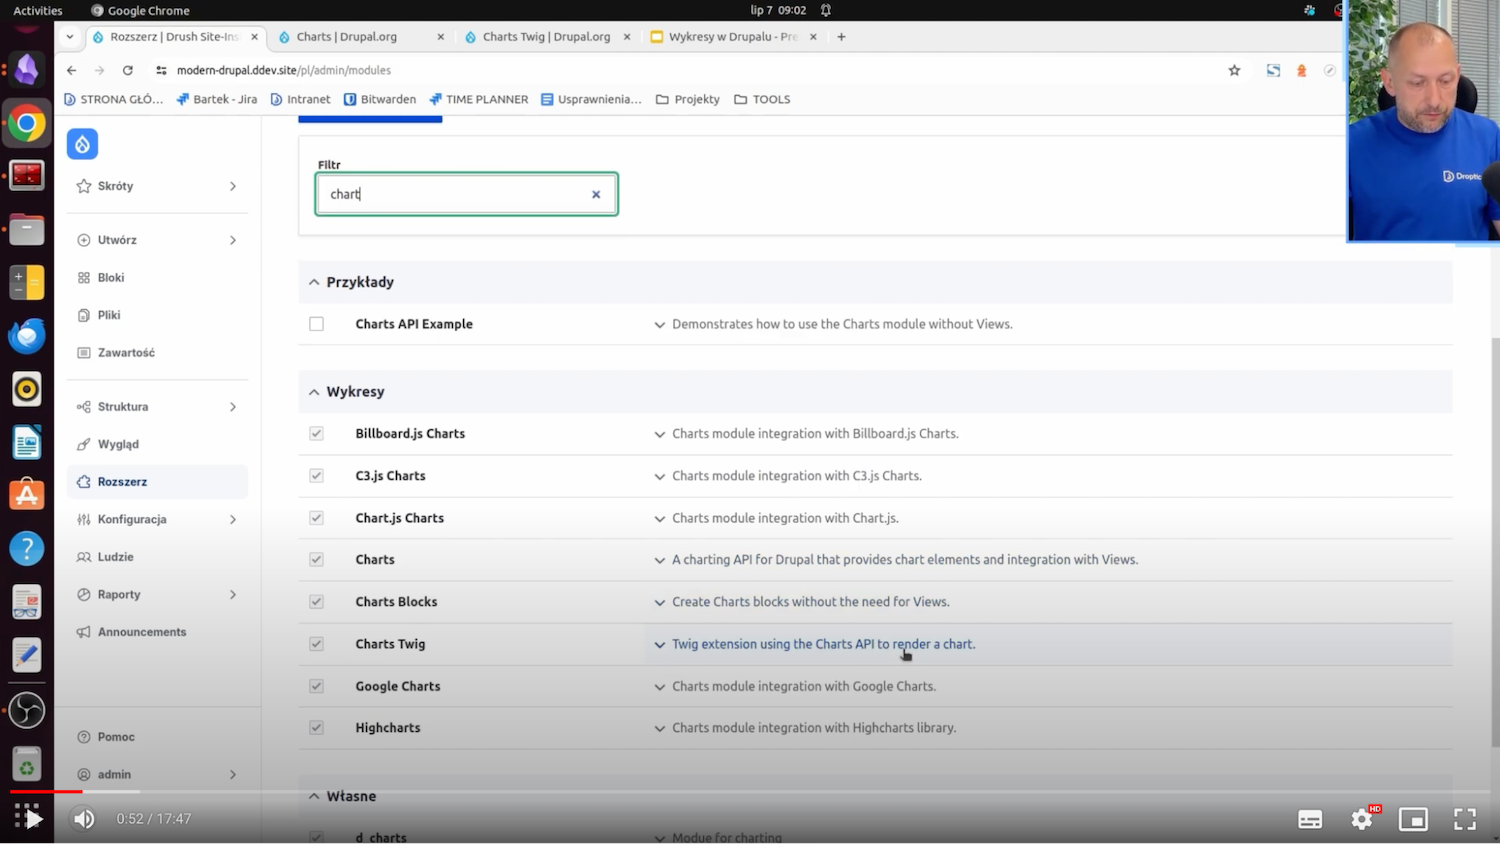The height and width of the screenshot is (844, 1500).
Task: Open Thunderbird in Ubuntu dock
Action: tap(27, 336)
